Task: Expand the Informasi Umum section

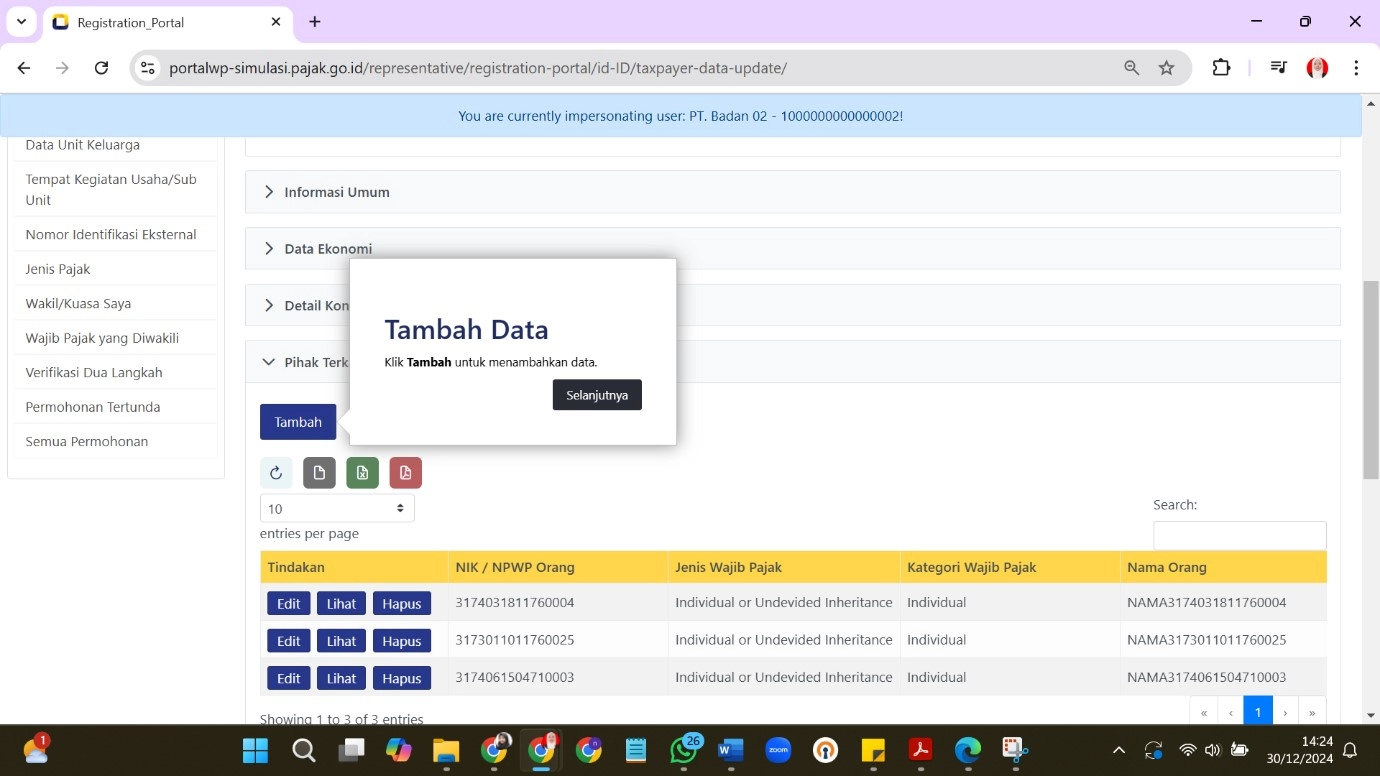Action: (336, 192)
